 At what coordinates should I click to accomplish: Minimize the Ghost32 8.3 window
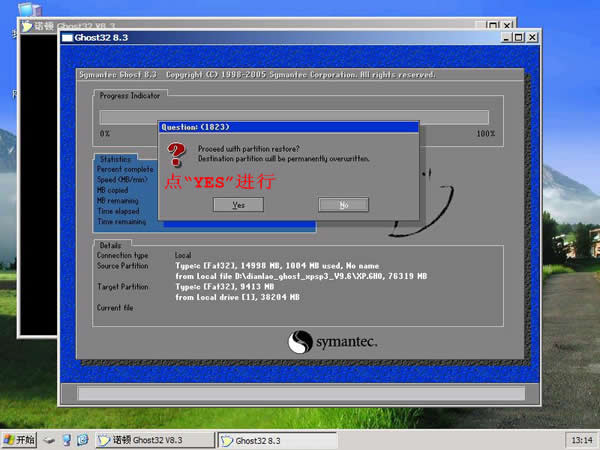click(x=506, y=38)
